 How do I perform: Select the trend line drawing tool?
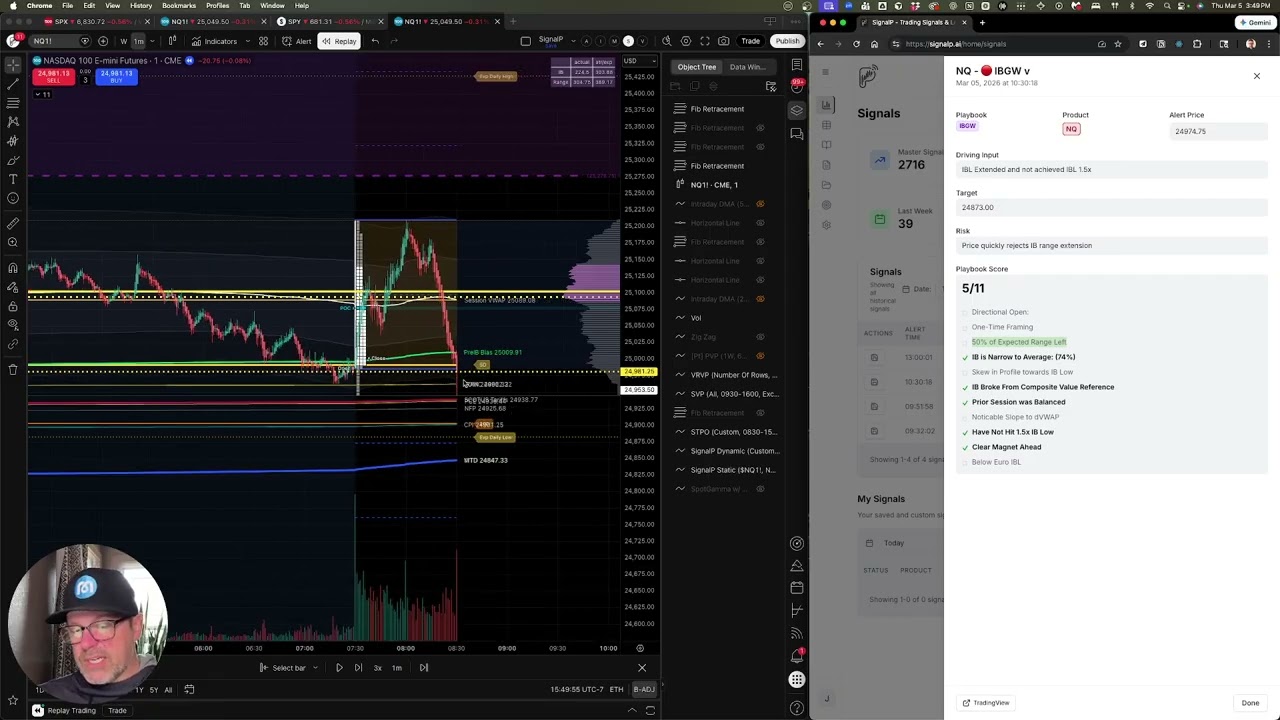pyautogui.click(x=13, y=84)
